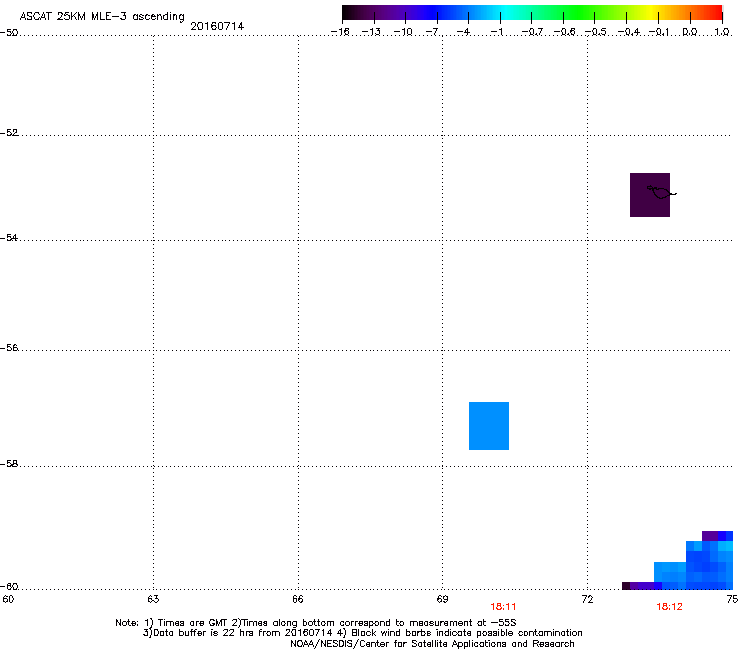This screenshot has width=740, height=650.
Task: Click the "-7" color bar tick label
Action: click(x=432, y=32)
